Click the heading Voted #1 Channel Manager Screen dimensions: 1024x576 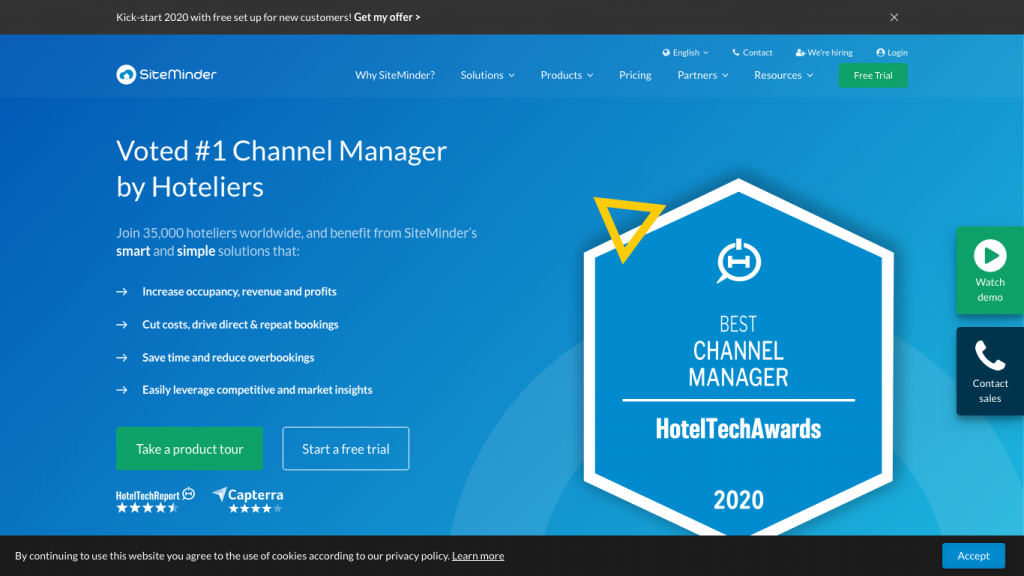[x=281, y=168]
